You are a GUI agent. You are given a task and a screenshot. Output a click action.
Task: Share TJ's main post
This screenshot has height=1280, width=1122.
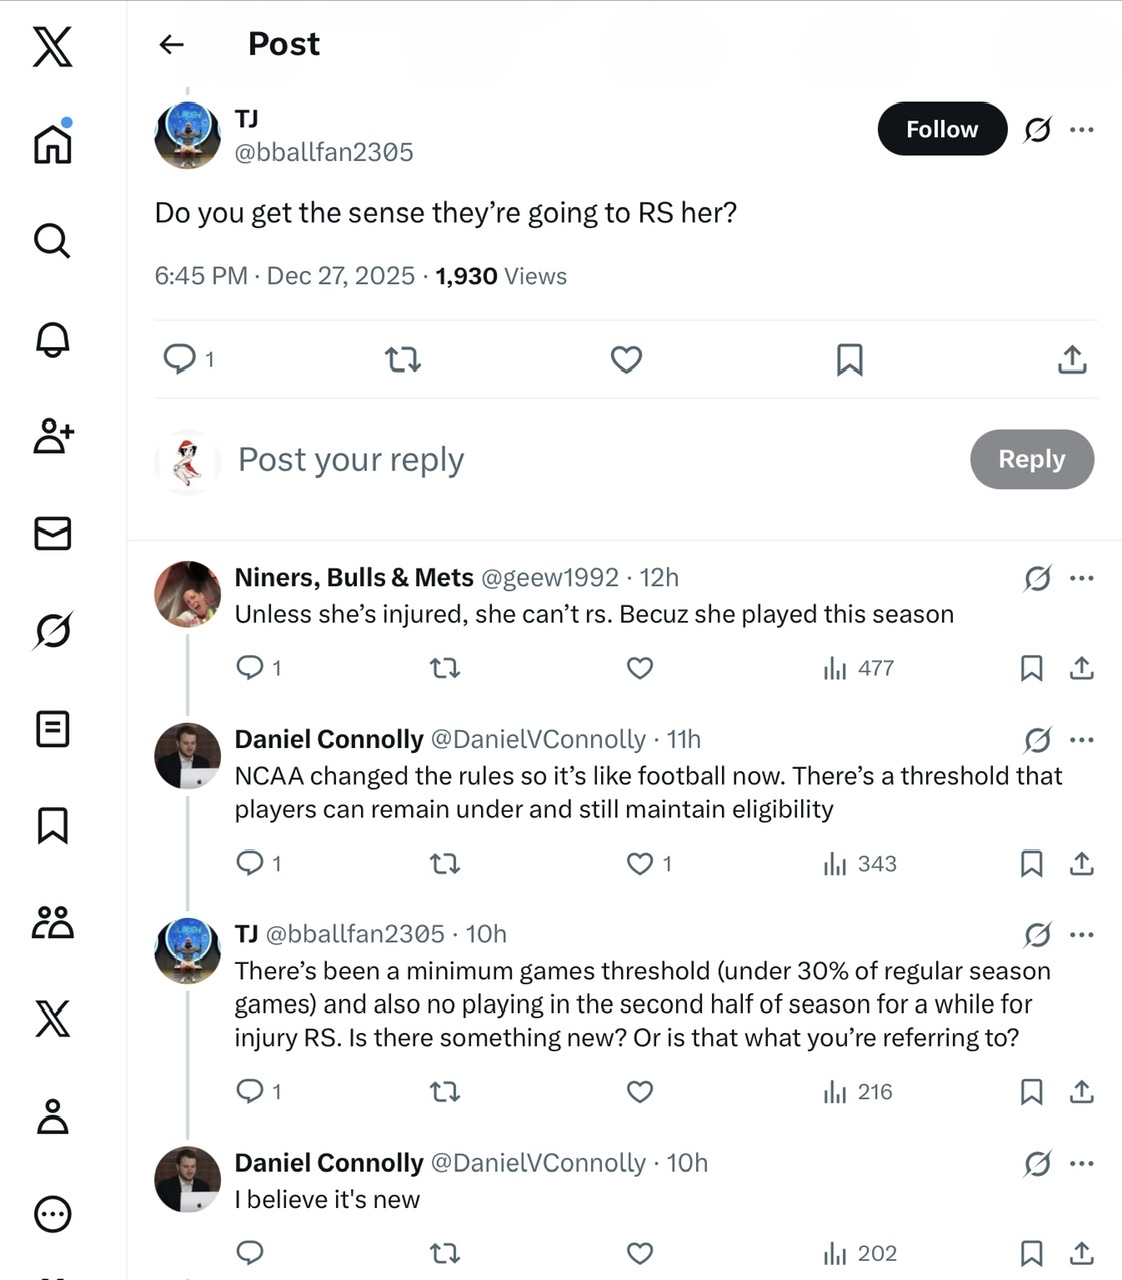(1072, 359)
